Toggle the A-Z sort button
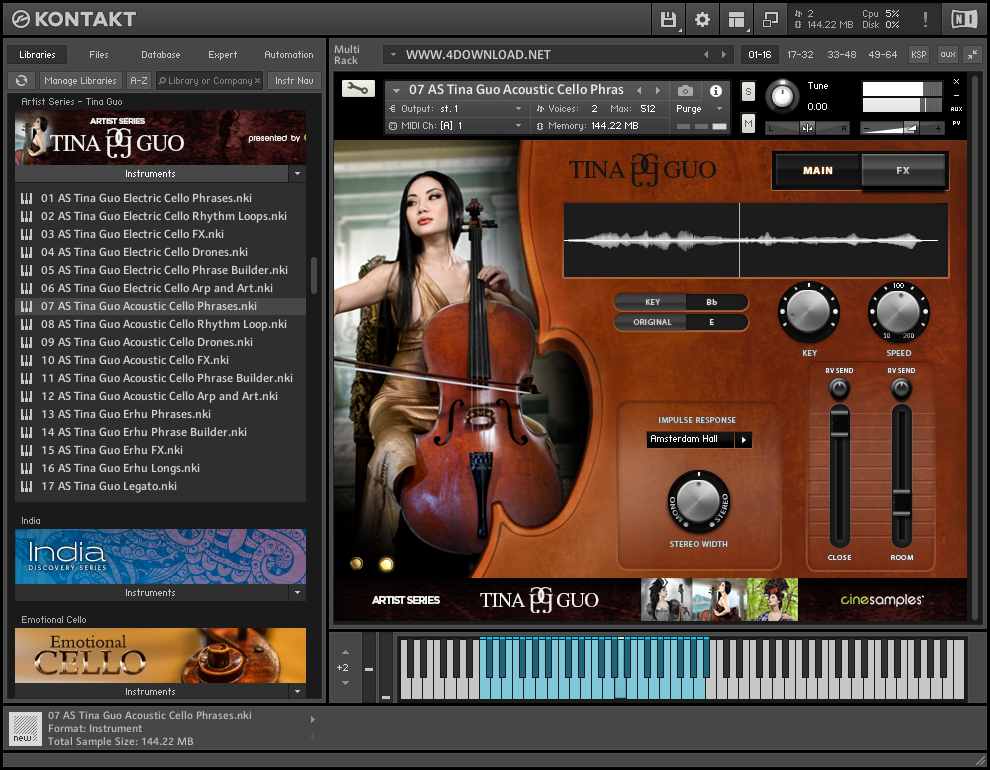The width and height of the screenshot is (990, 770). click(x=139, y=81)
